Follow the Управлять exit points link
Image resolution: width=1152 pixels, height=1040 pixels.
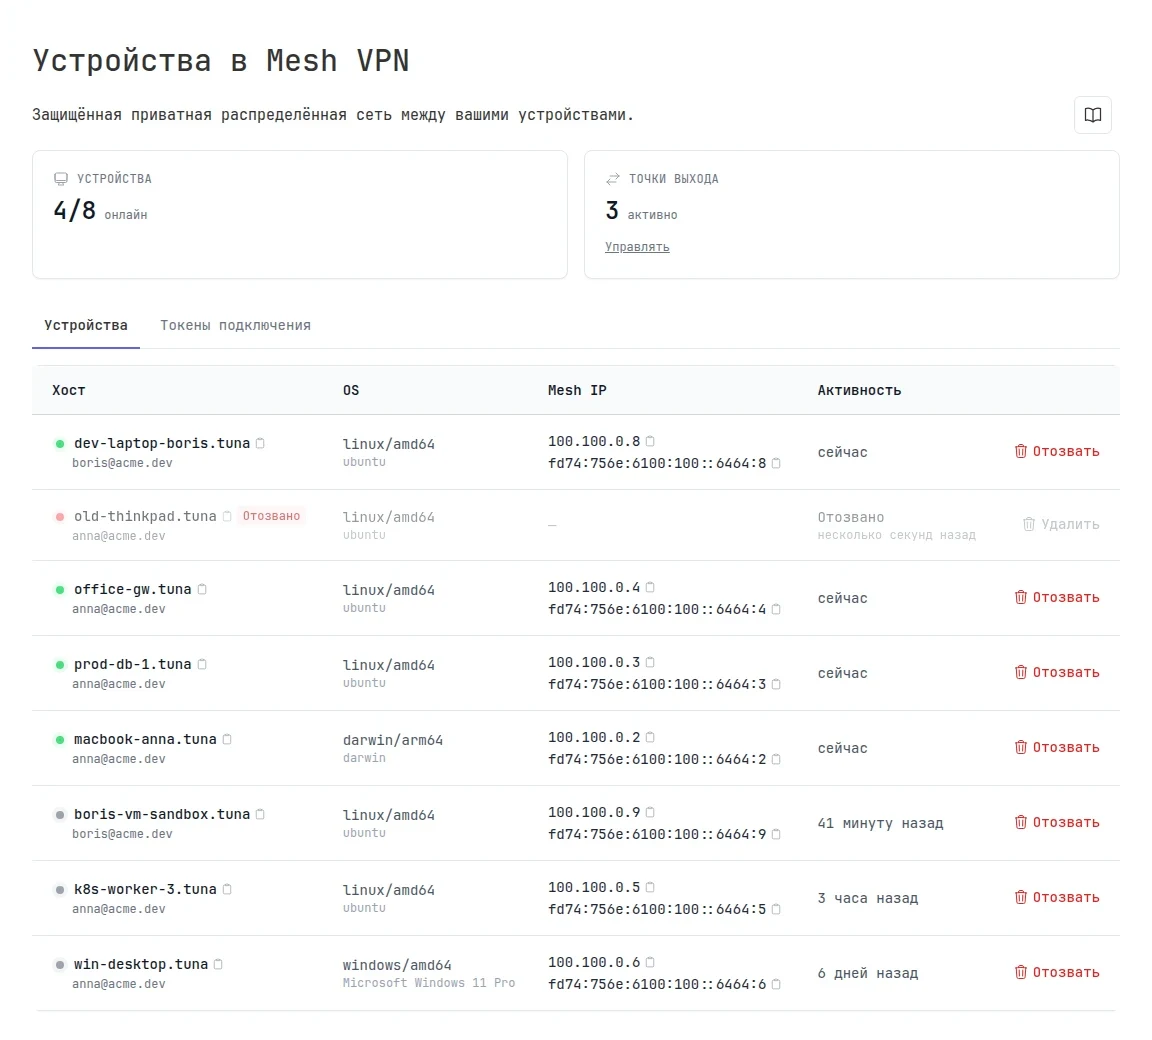tap(637, 247)
